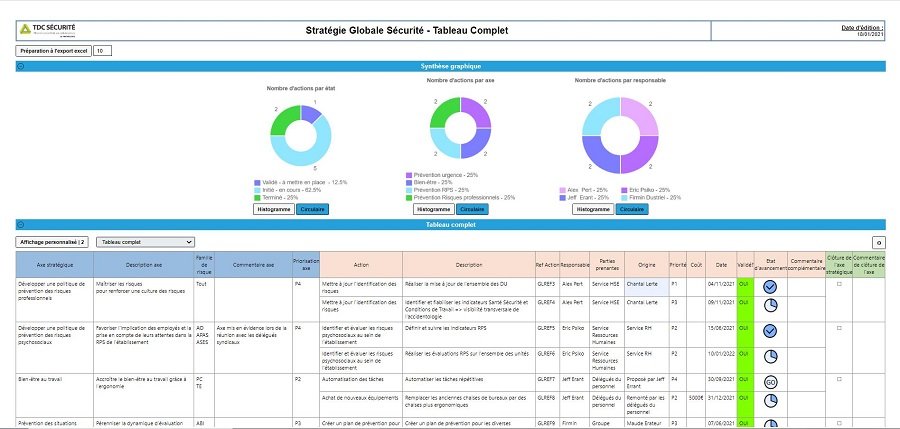Click the green OUI cell for GLREF7
Screen dimensions: 900x429
745,382
